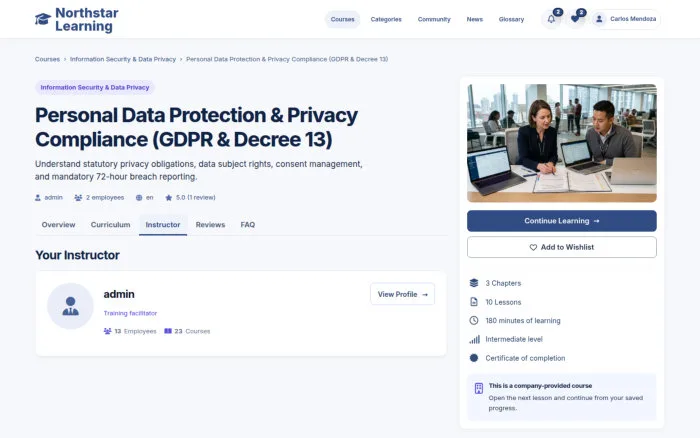
Task: Click the Northstar Learning brand text
Action: tap(87, 20)
